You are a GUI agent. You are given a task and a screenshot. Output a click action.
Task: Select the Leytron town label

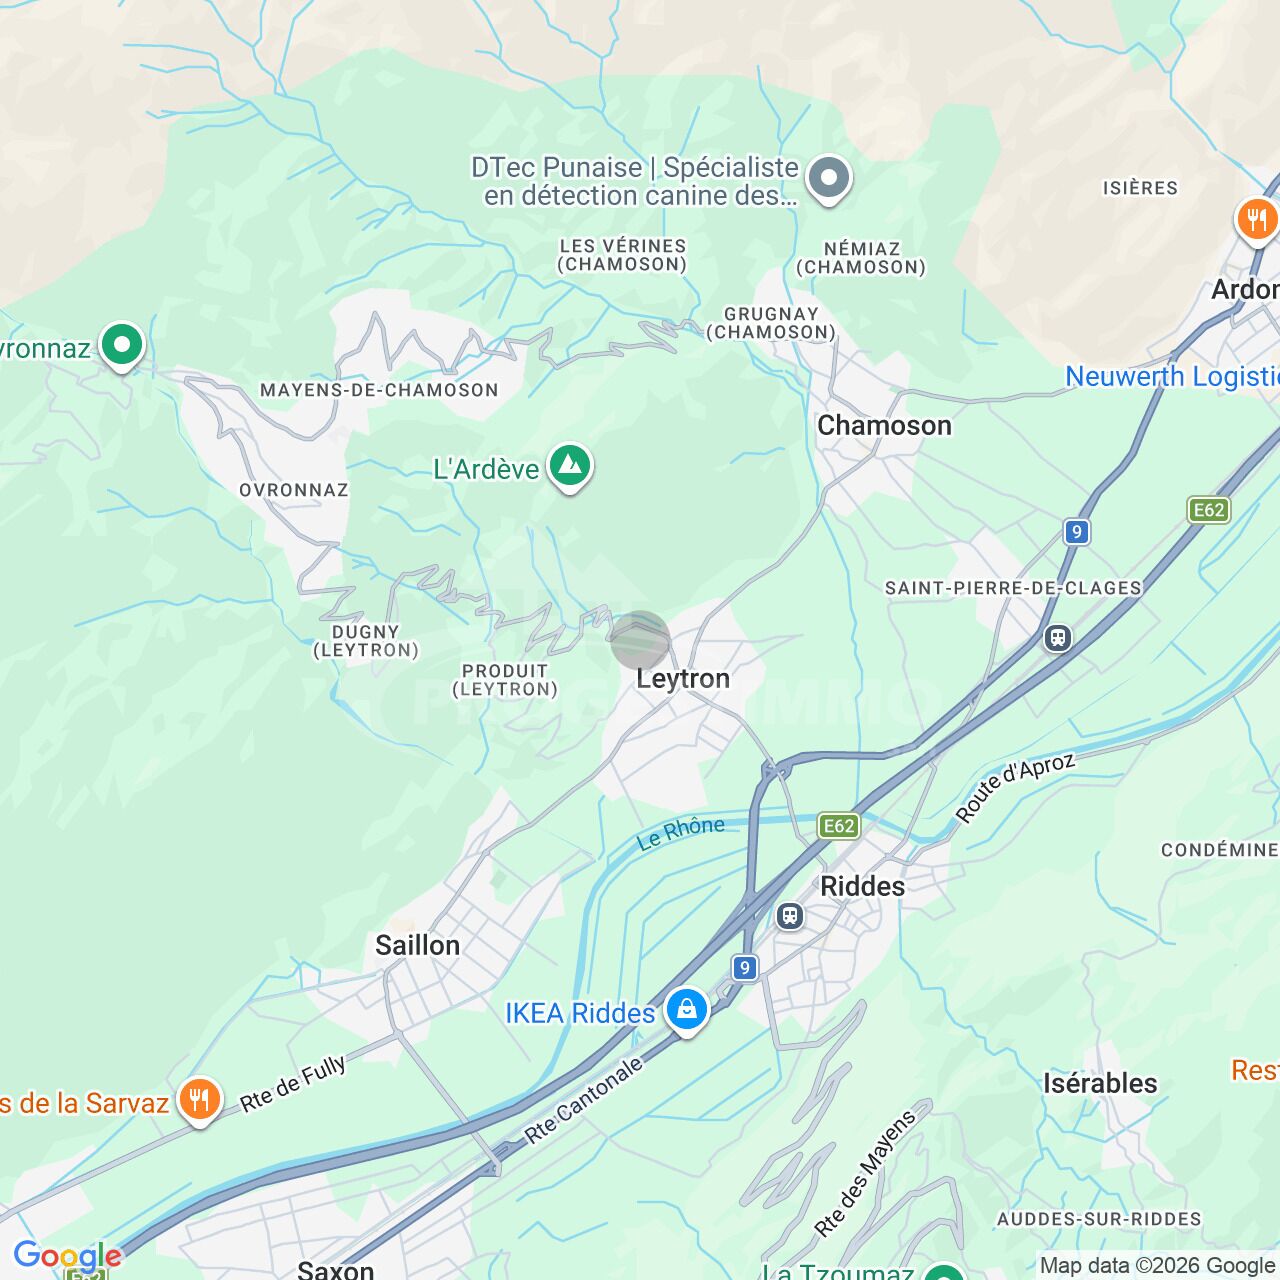tap(683, 679)
